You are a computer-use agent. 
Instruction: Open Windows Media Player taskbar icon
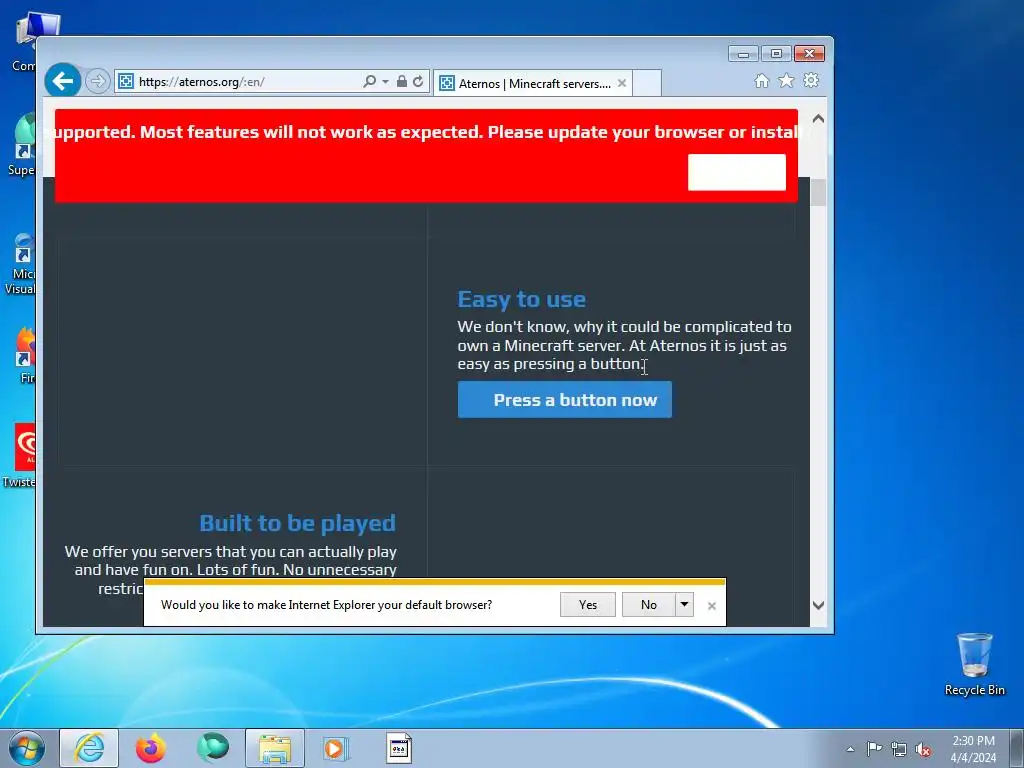tap(337, 748)
